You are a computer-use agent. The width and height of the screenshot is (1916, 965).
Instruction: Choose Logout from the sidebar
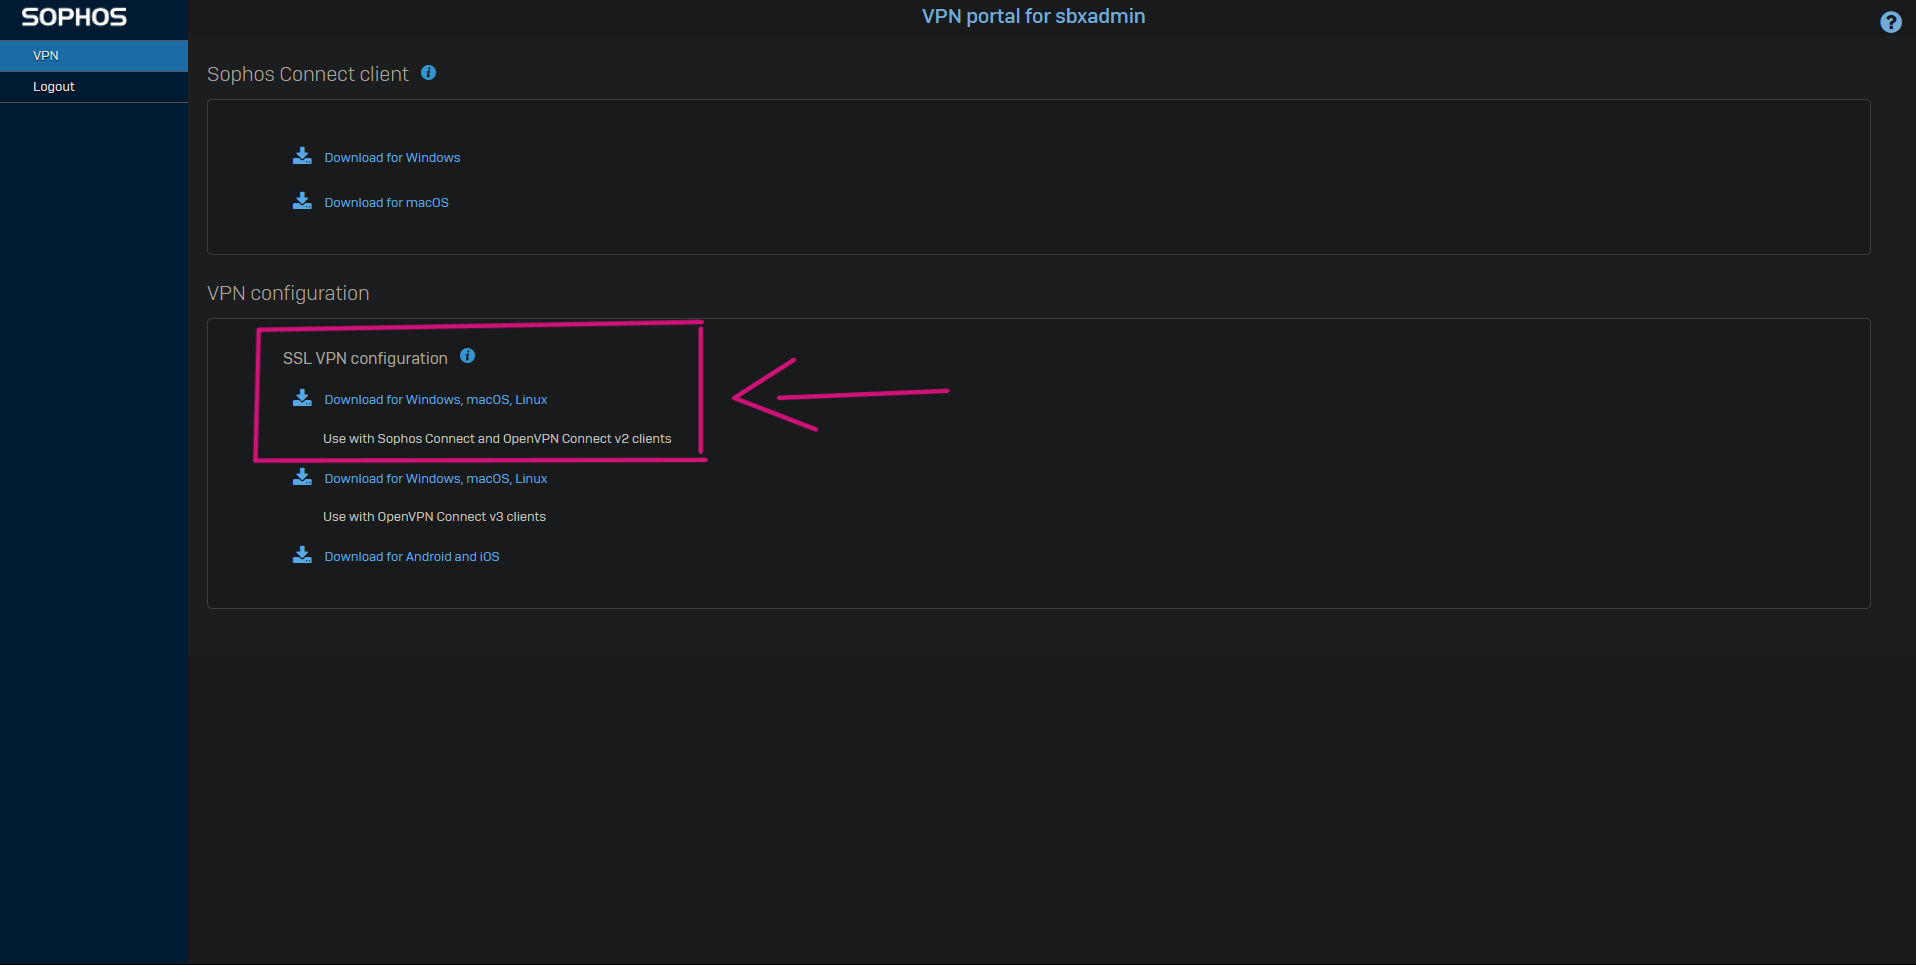click(54, 87)
